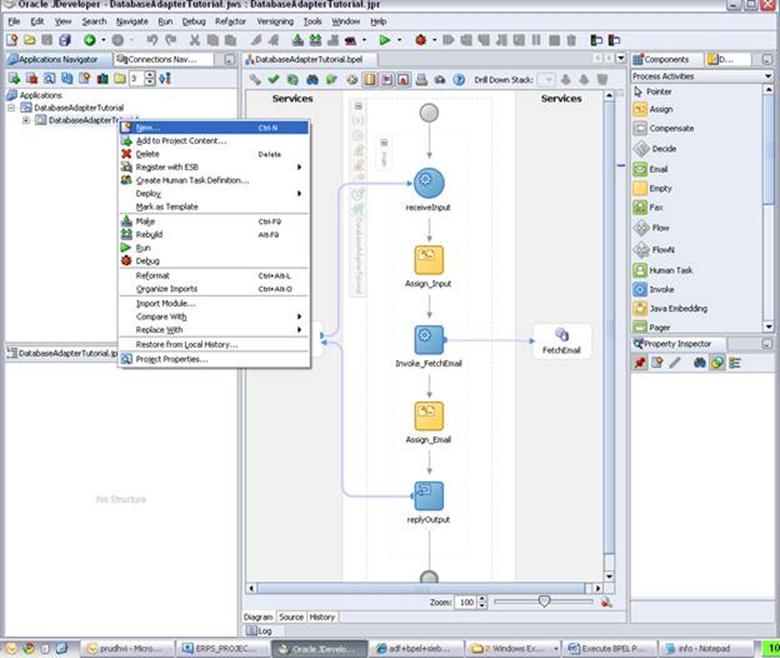The width and height of the screenshot is (780, 658).
Task: Switch to Execute BPEL P... taskbar button
Action: (608, 649)
